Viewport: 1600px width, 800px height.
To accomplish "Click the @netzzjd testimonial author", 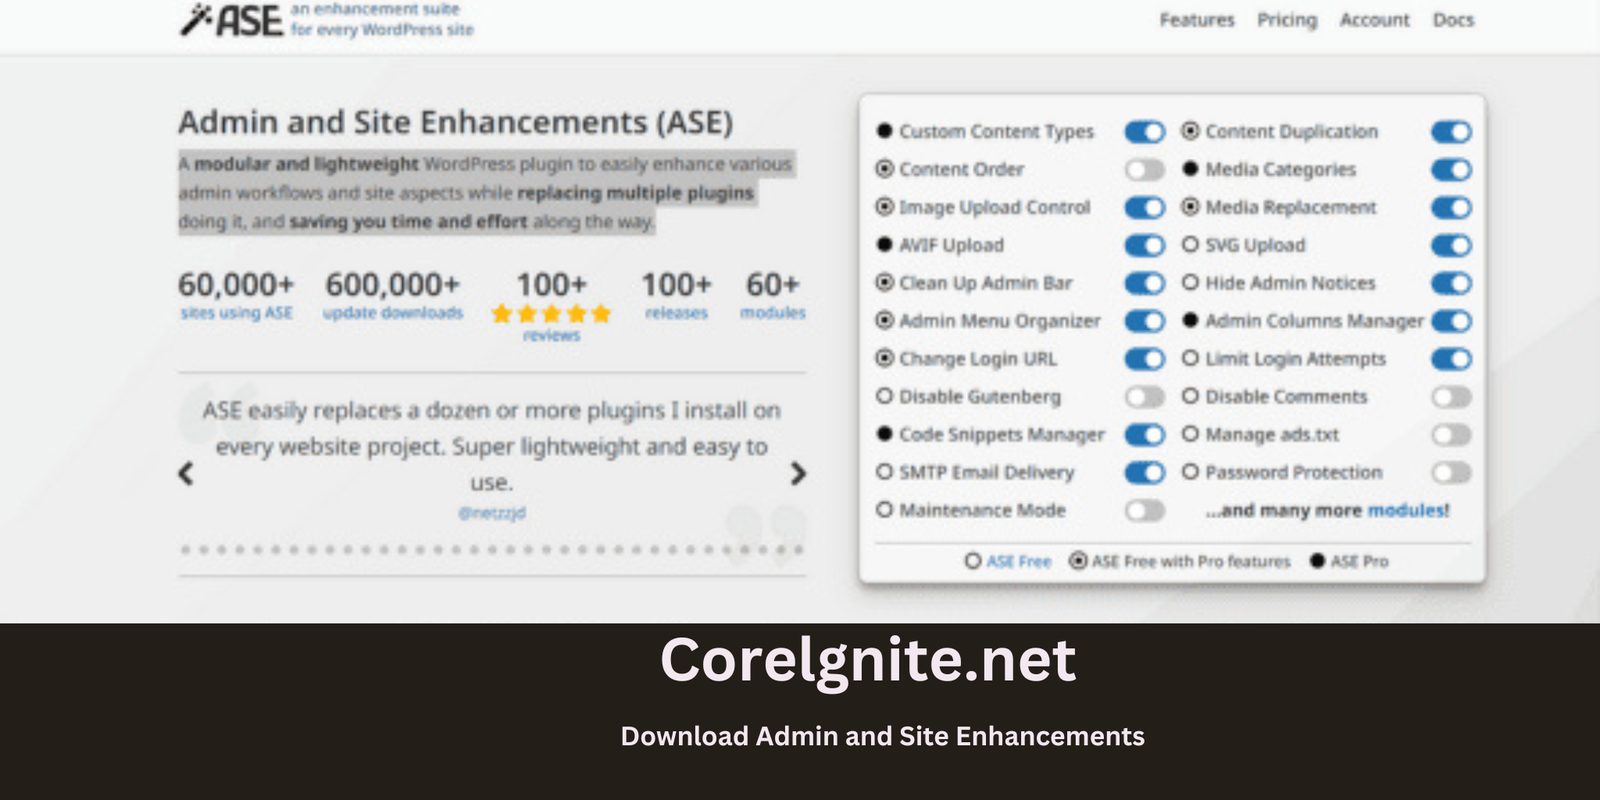I will pos(491,513).
